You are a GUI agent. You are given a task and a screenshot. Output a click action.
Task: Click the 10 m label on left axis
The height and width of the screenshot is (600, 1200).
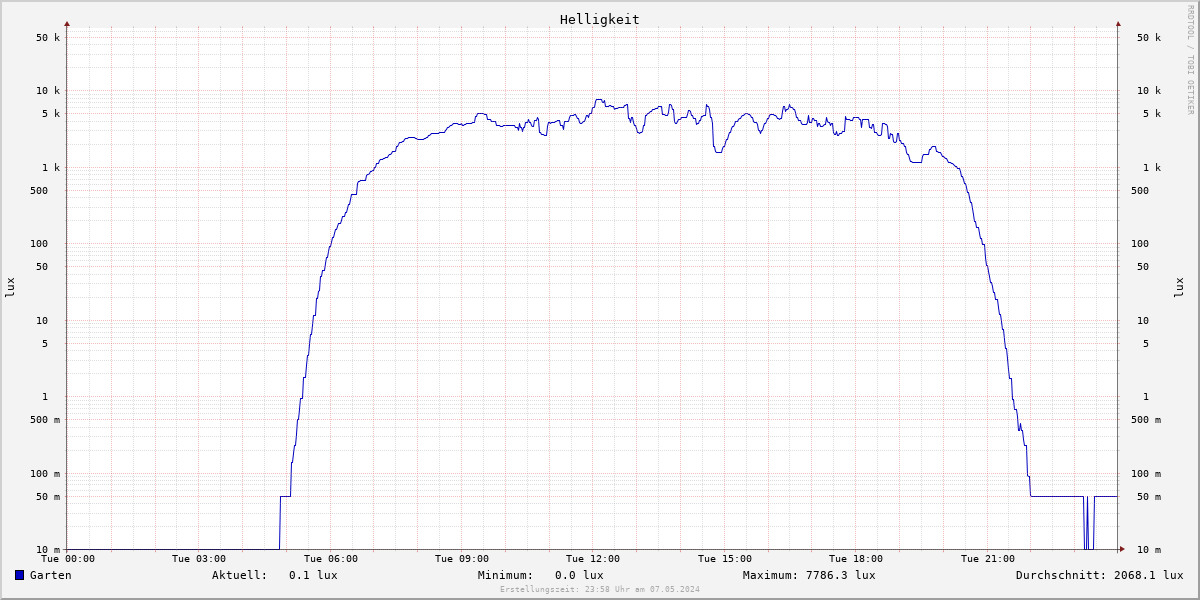pyautogui.click(x=48, y=550)
